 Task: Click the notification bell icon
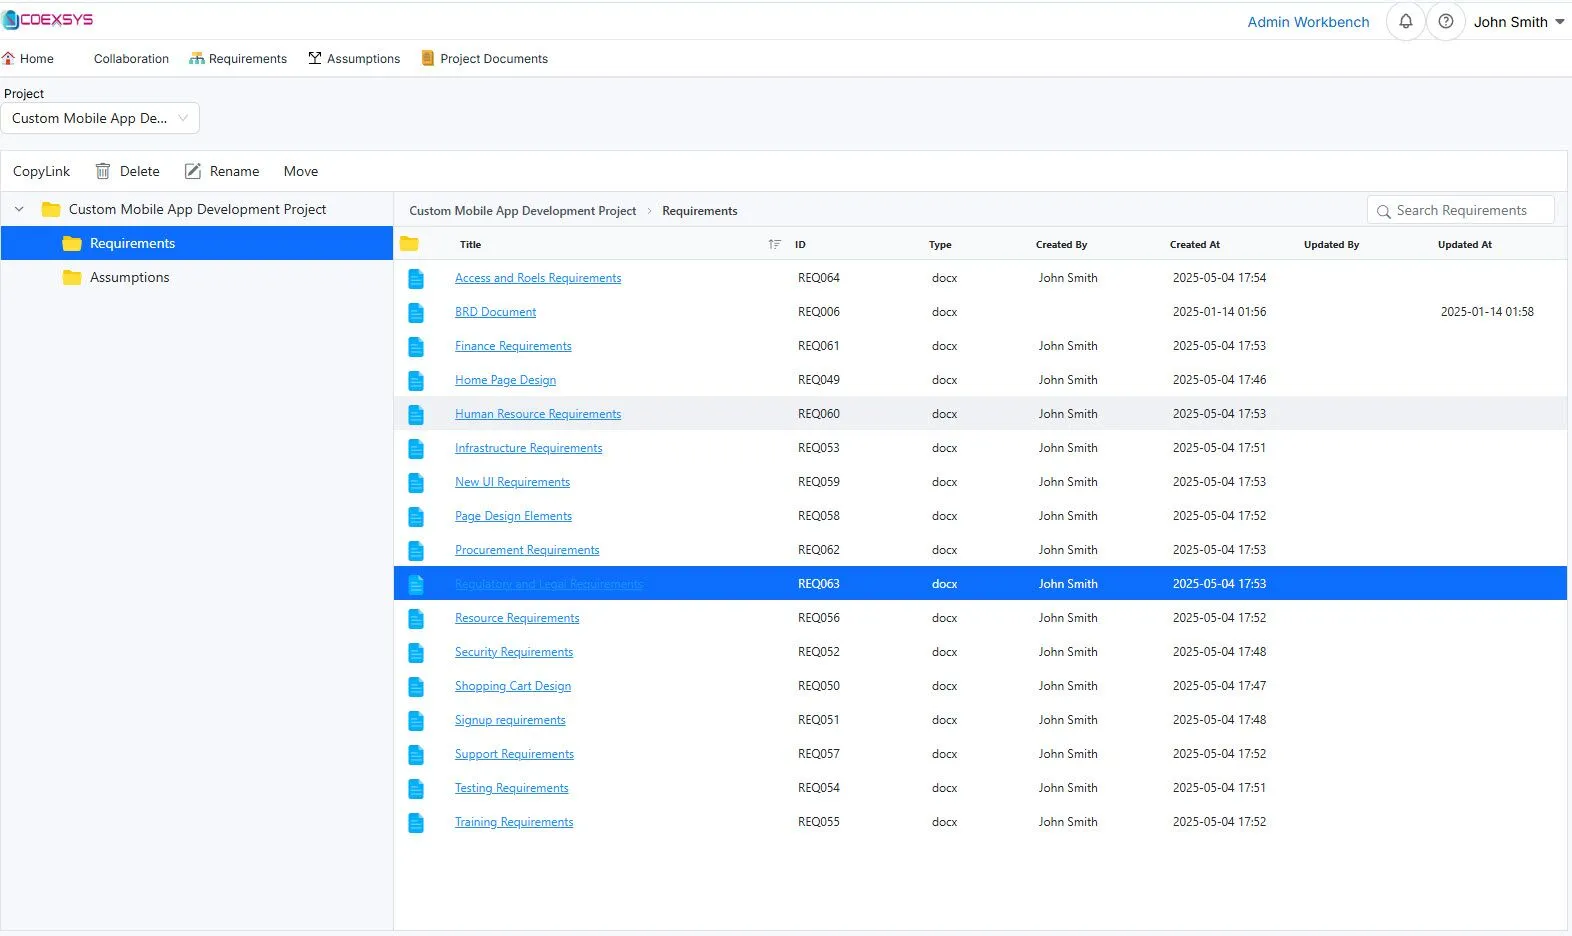pyautogui.click(x=1405, y=21)
